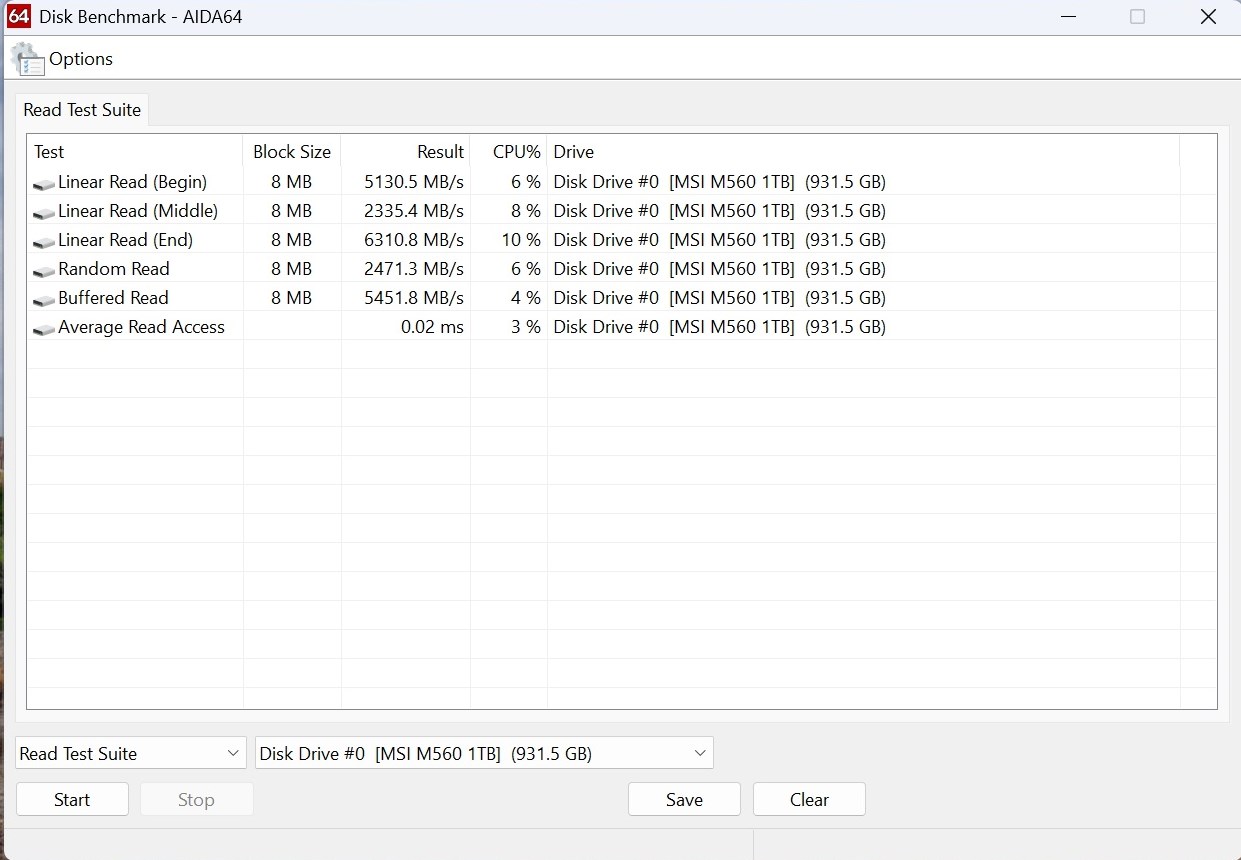
Task: Select the Linear Read (Begin) row text
Action: tap(132, 182)
